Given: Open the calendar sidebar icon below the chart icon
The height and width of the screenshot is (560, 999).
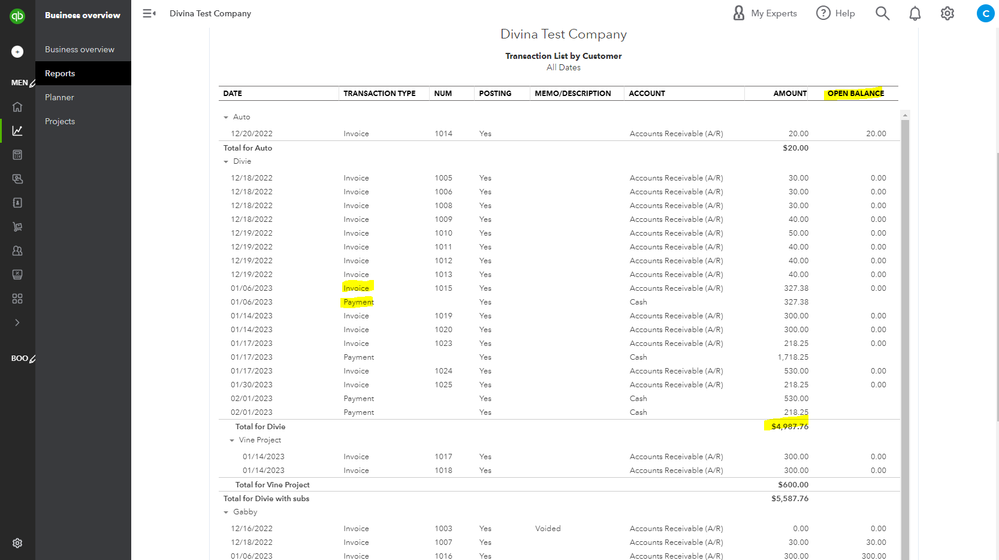Looking at the screenshot, I should pos(17,155).
